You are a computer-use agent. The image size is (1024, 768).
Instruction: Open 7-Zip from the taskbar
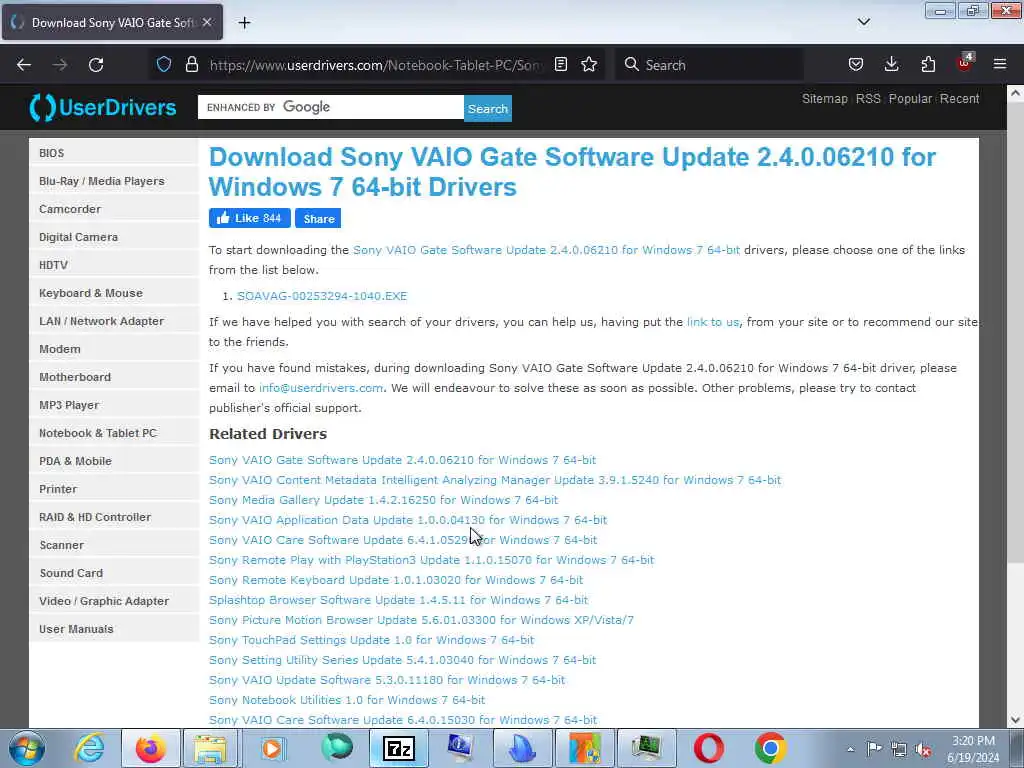tap(398, 748)
